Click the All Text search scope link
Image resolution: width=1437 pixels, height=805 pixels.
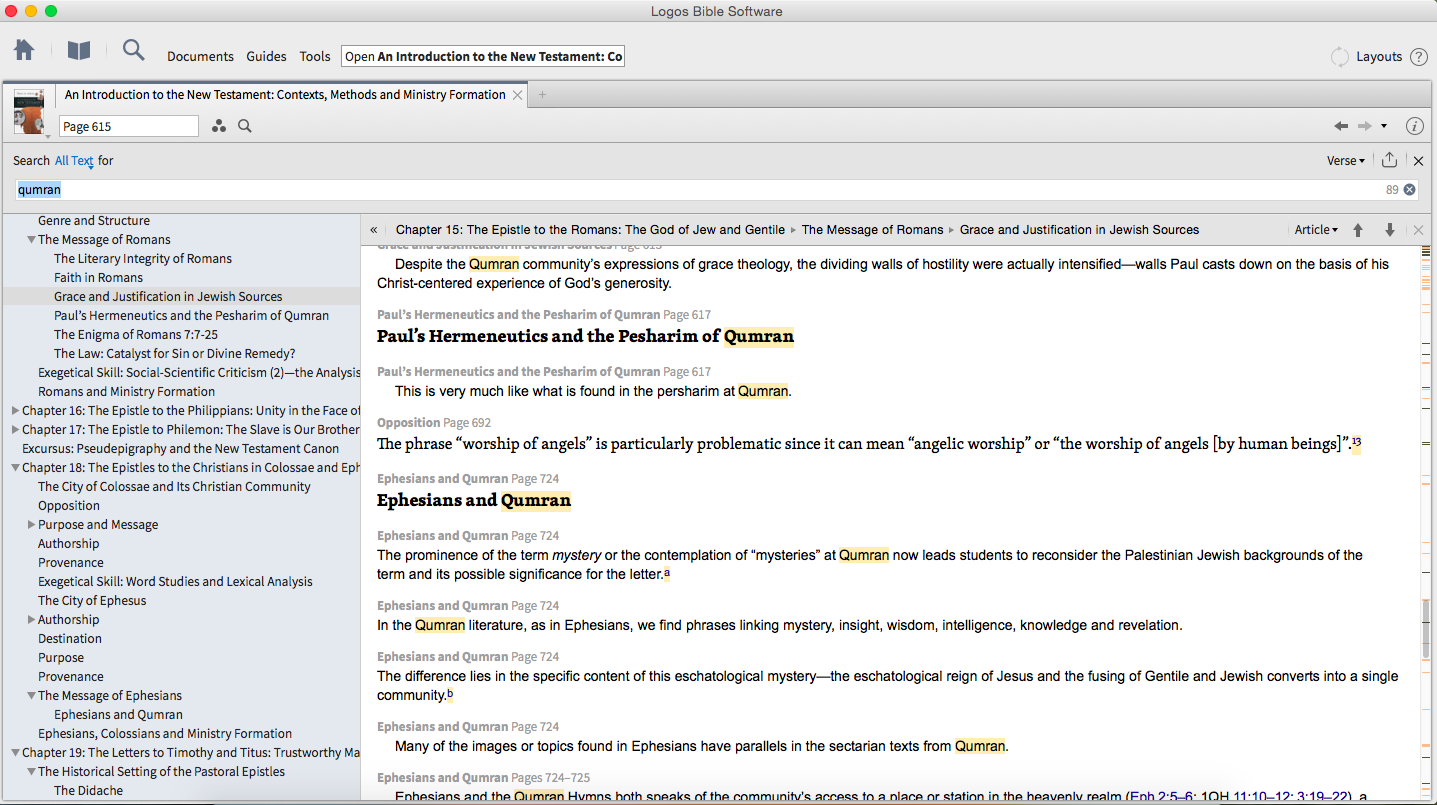(x=74, y=160)
